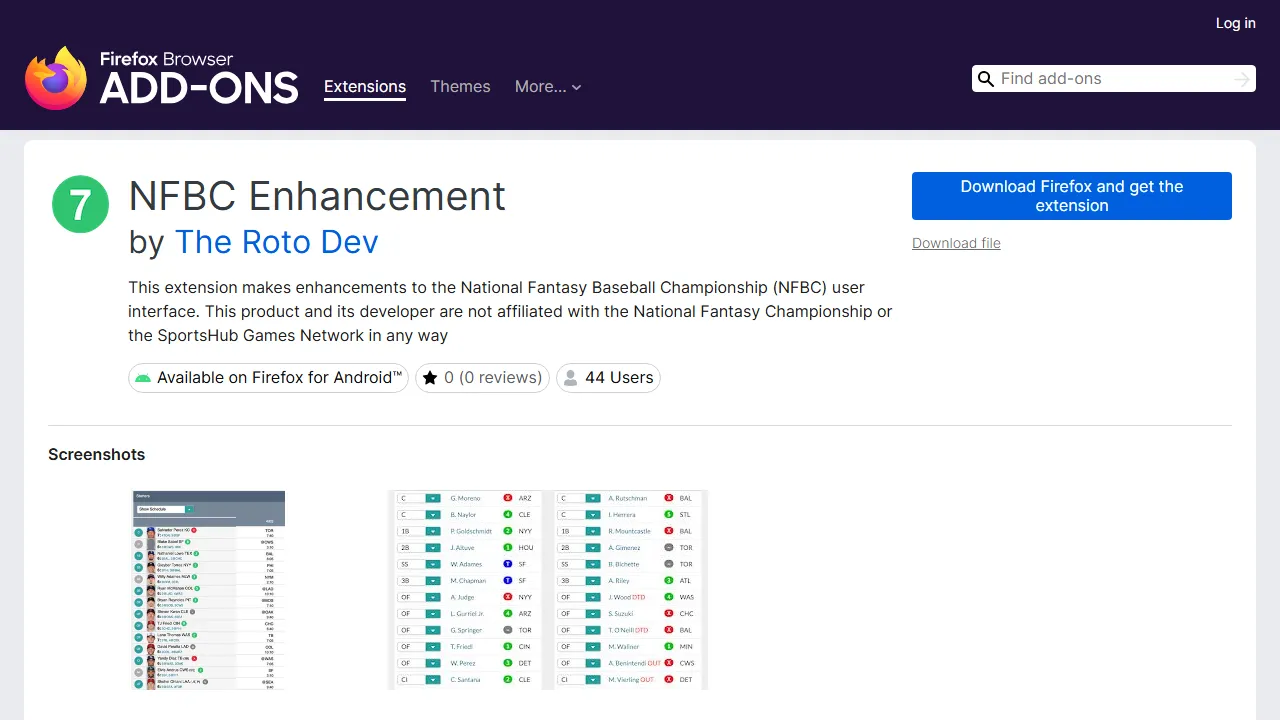1280x720 pixels.
Task: Click Download Firefox and get the extension
Action: [1071, 196]
